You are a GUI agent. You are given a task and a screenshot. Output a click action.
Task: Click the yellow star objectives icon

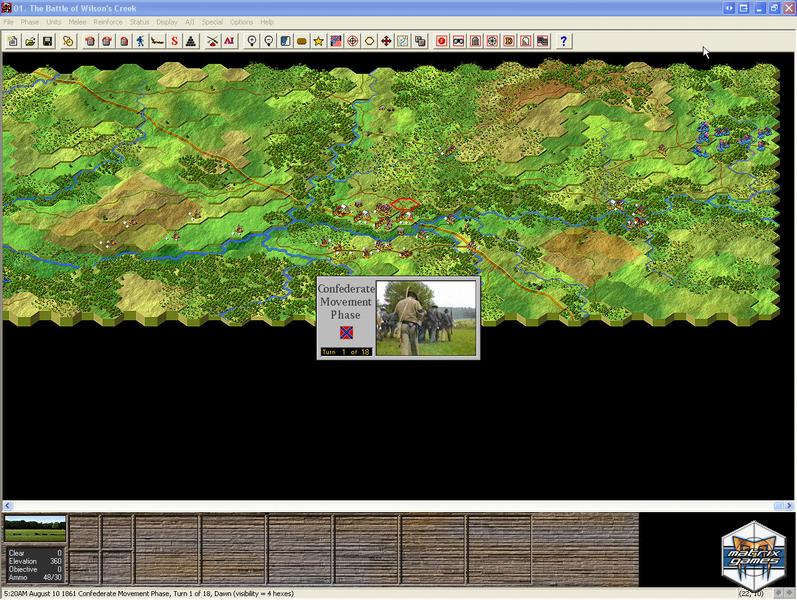pos(318,41)
